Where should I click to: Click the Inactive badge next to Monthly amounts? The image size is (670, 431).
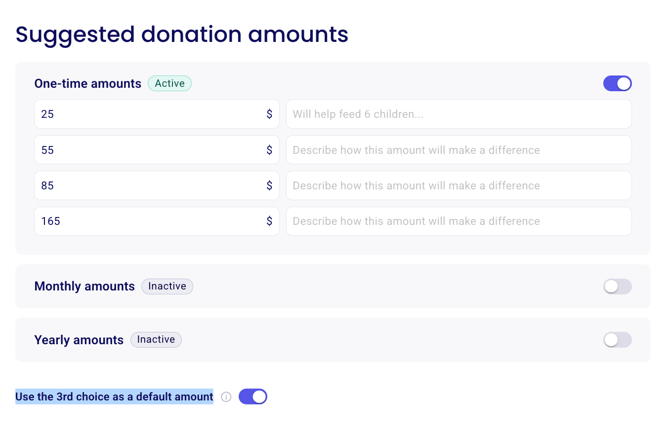(x=167, y=287)
